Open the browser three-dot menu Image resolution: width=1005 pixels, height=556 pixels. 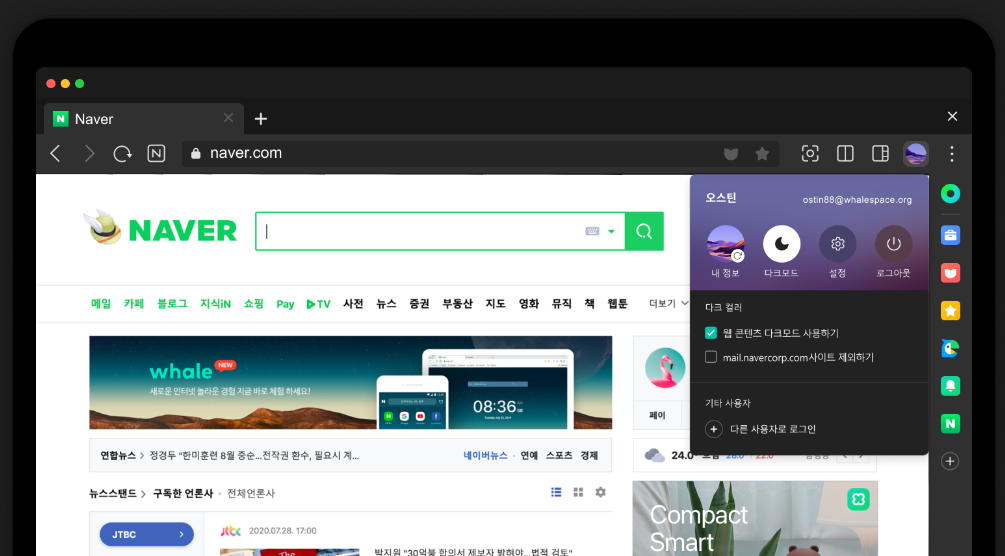pos(952,154)
